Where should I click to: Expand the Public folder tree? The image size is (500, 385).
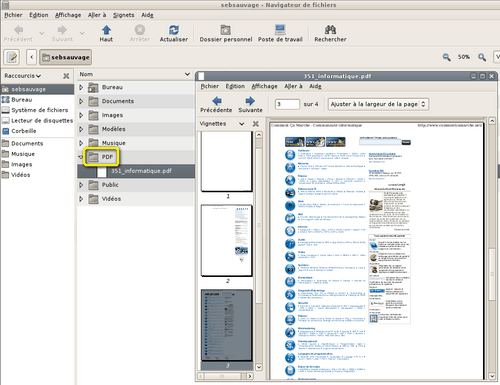pyautogui.click(x=81, y=185)
